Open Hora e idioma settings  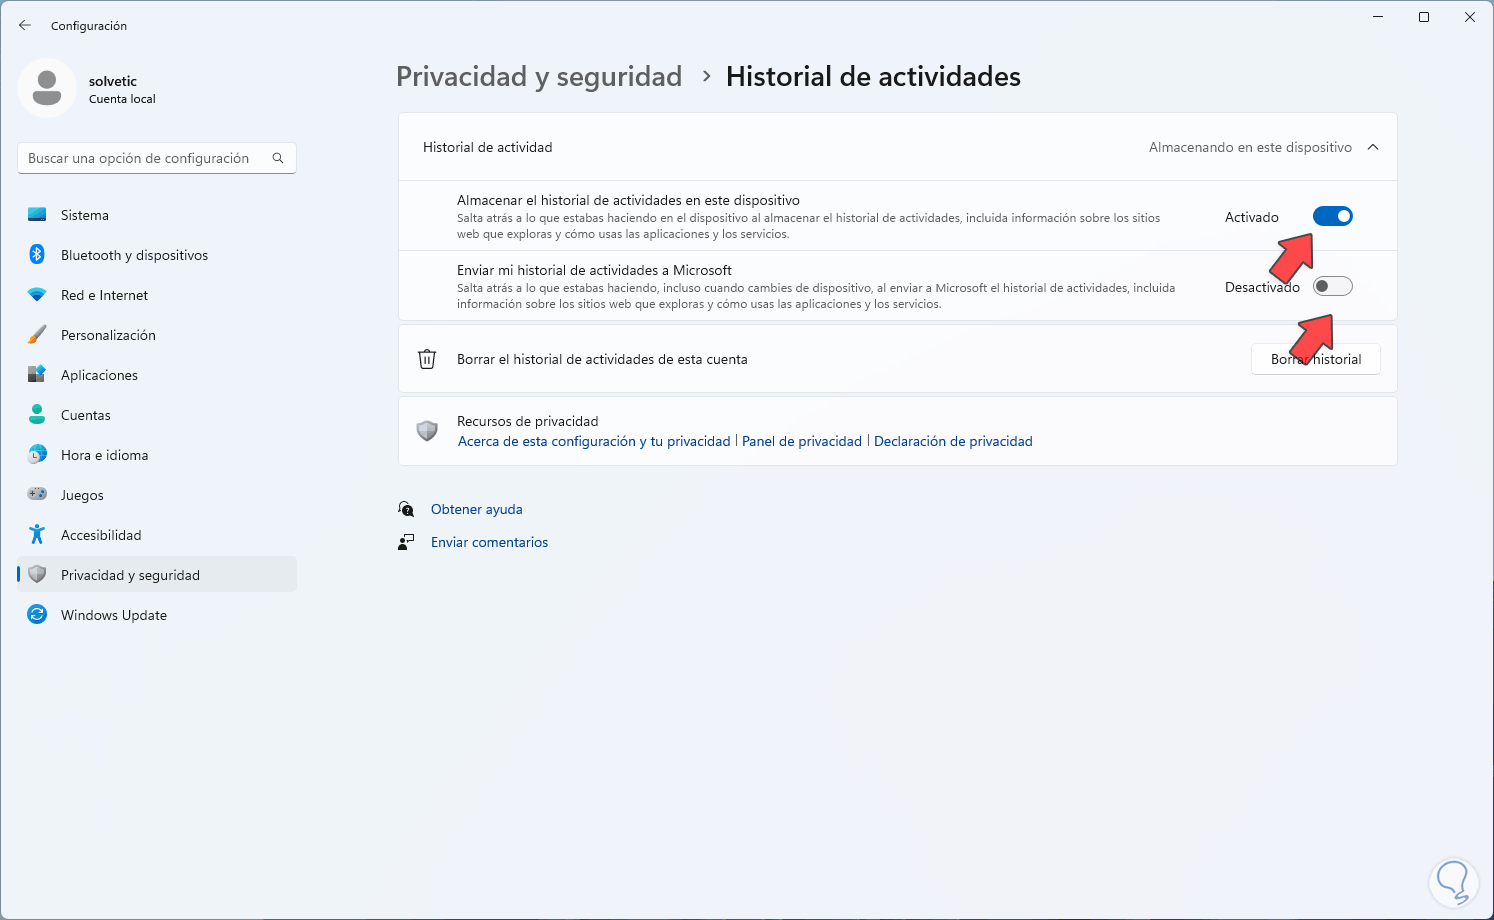coord(157,455)
